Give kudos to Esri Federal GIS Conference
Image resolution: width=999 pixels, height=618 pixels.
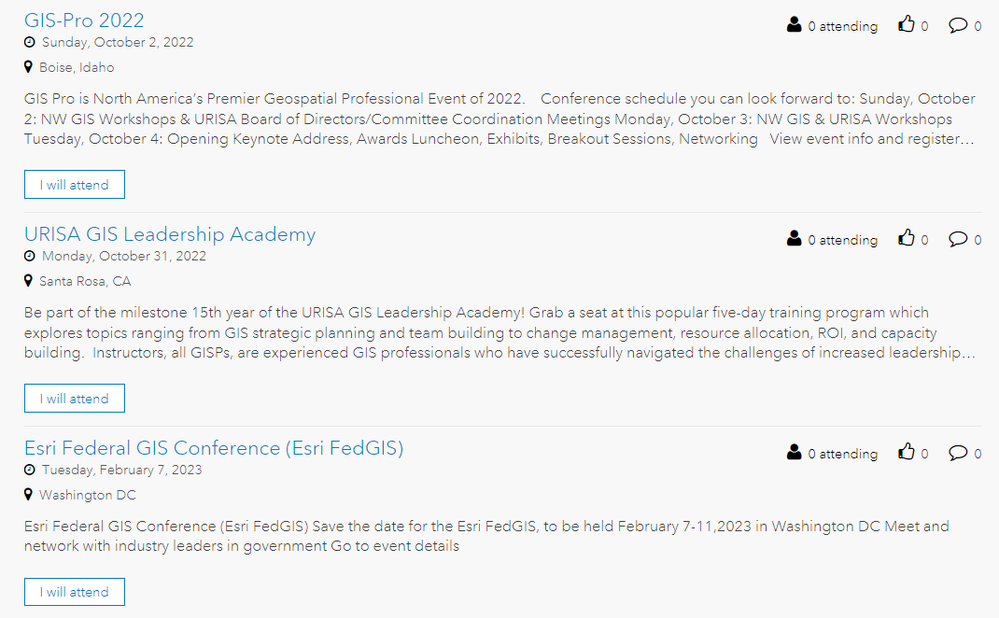click(x=906, y=452)
